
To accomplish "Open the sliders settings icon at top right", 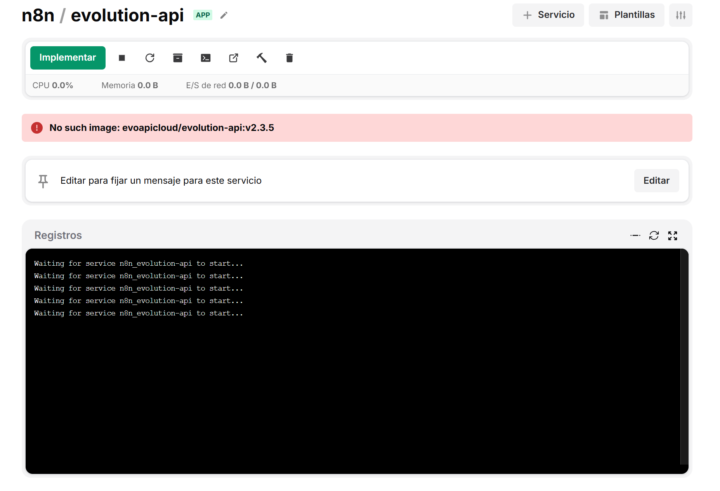I will (681, 15).
